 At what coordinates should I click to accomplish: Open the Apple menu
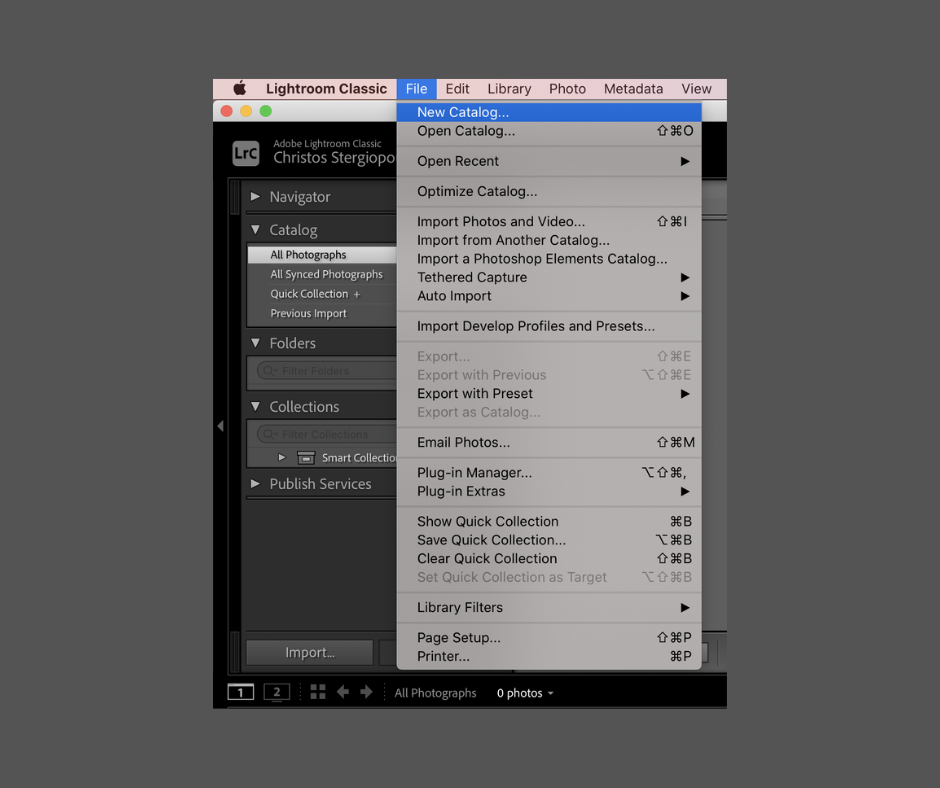[x=240, y=89]
